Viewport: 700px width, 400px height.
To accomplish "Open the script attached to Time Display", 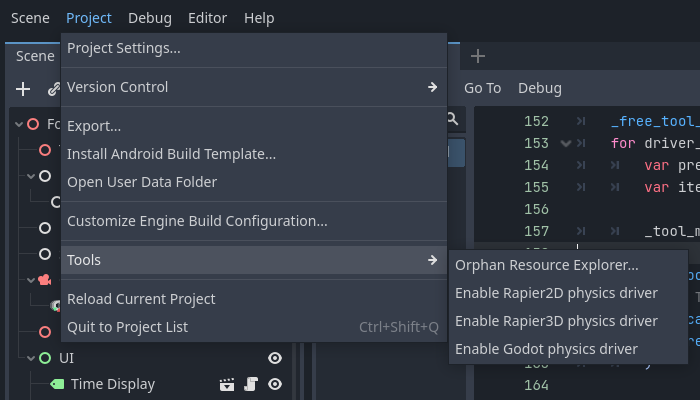I will [x=251, y=384].
